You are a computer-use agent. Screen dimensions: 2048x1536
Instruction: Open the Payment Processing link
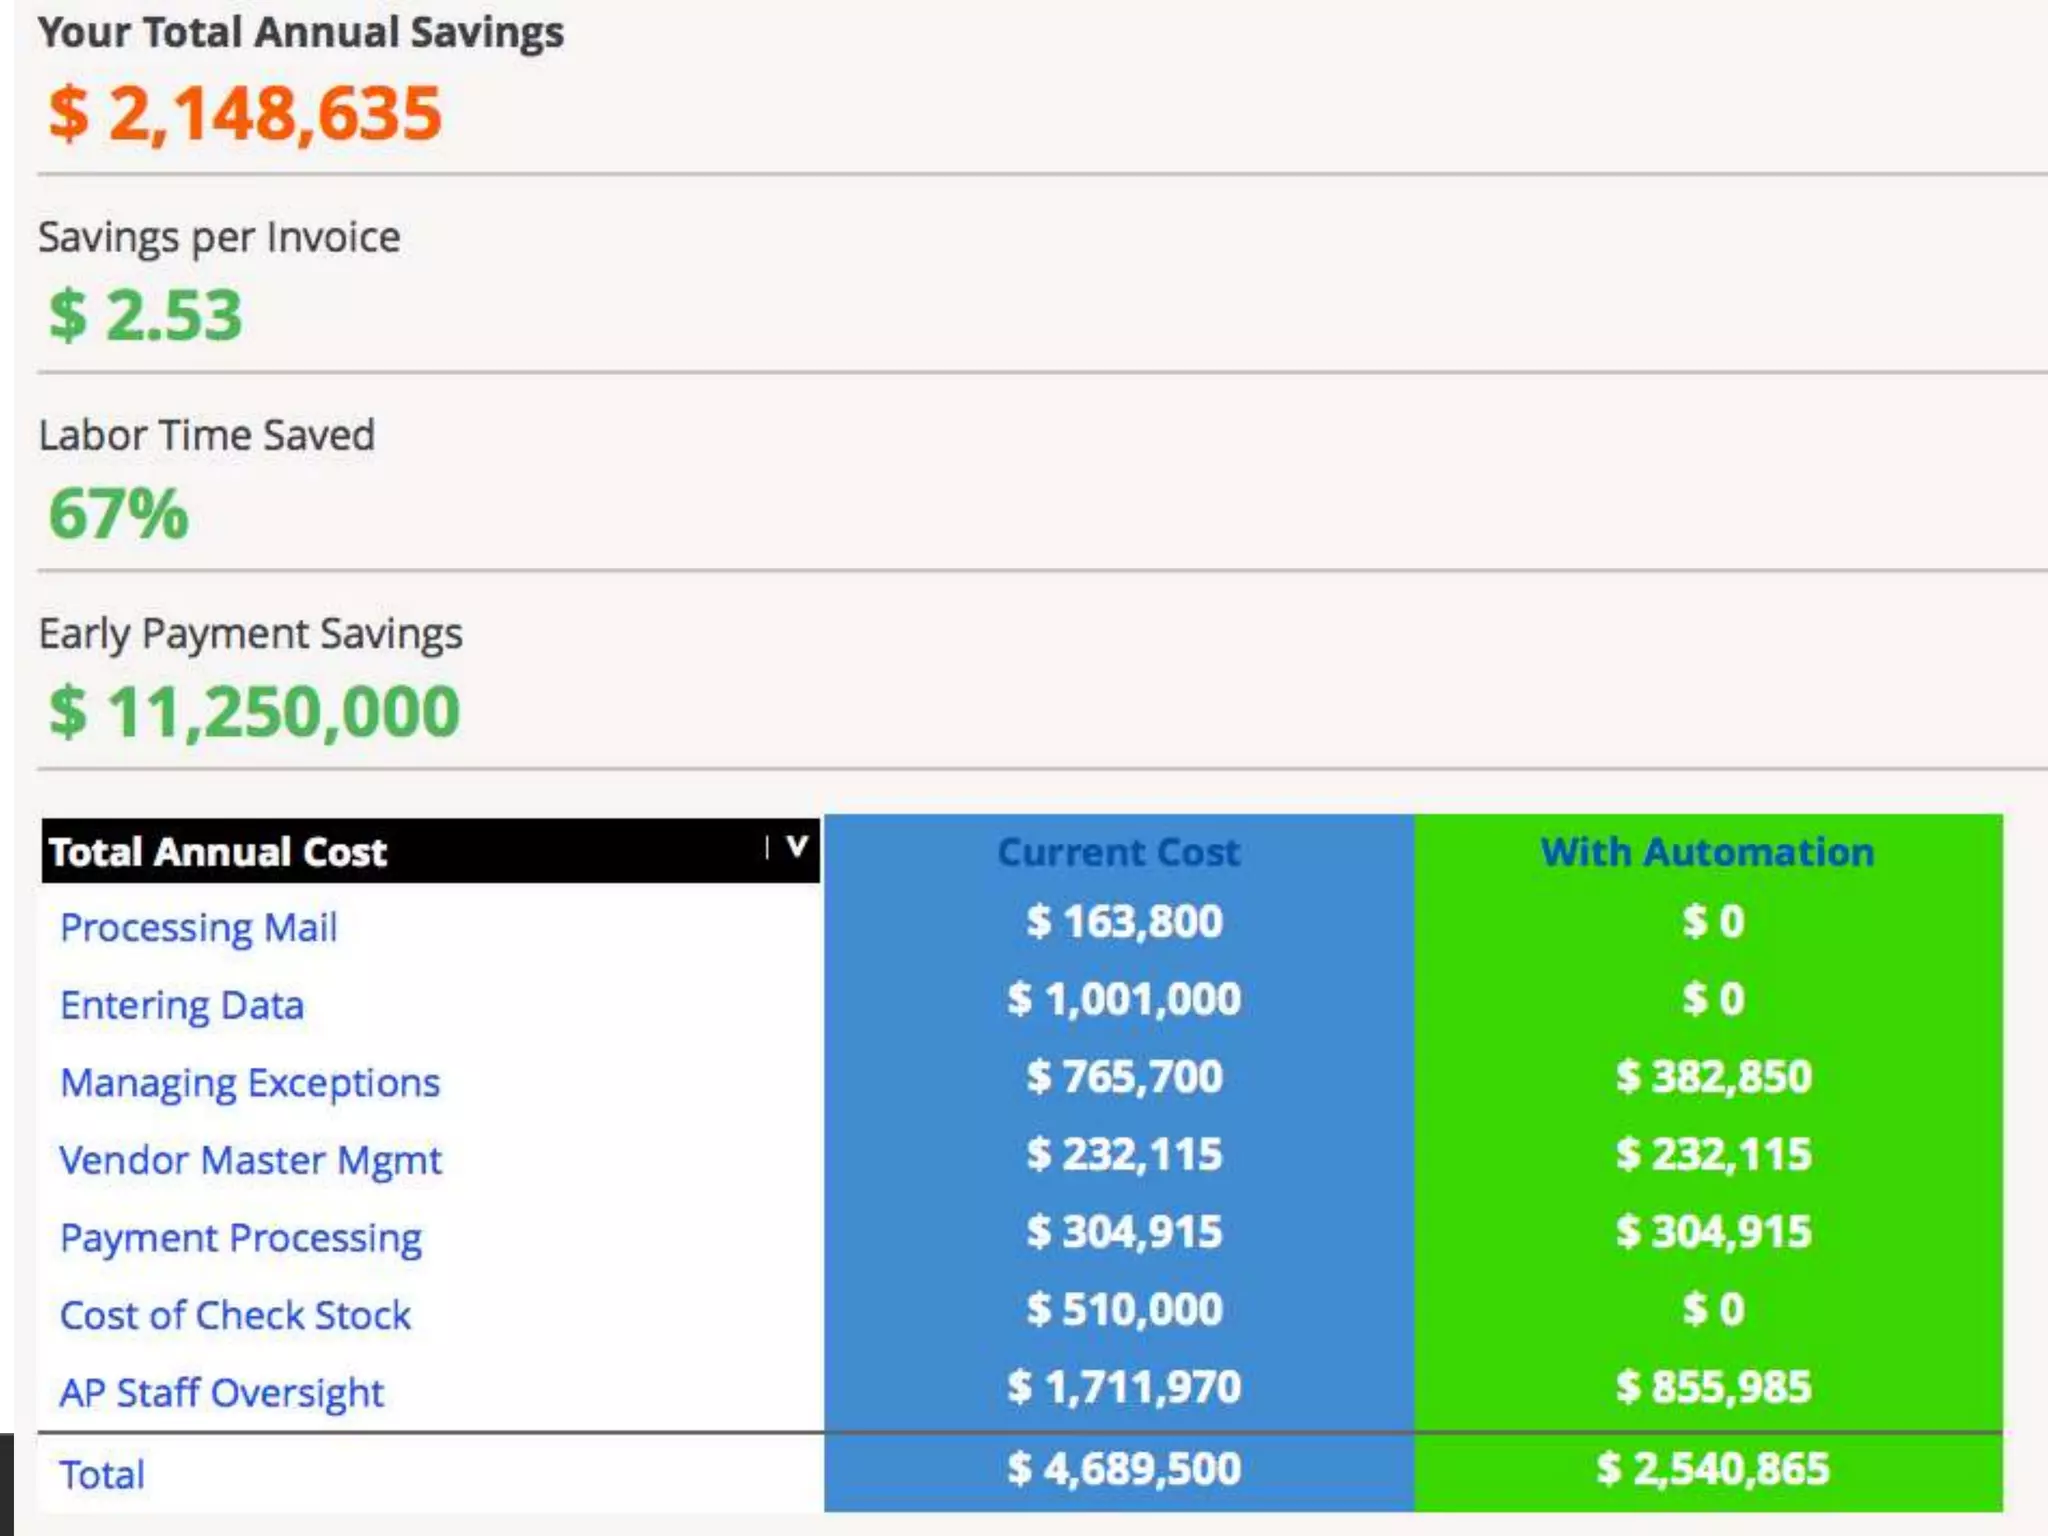[241, 1238]
